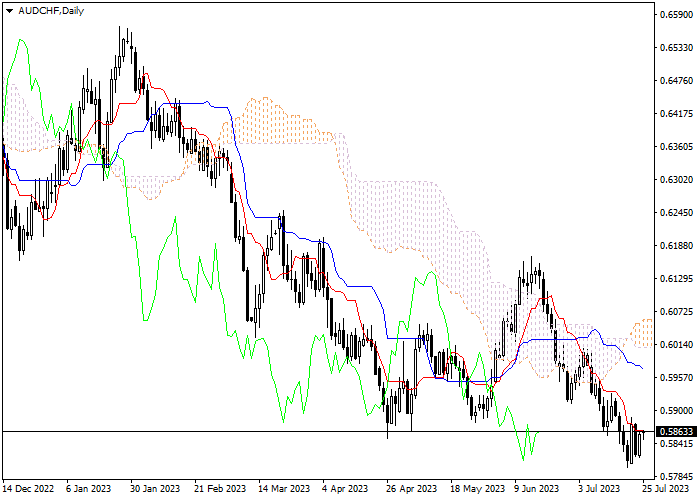Click the 6 Jan 2023 date label
The width and height of the screenshot is (700, 500).
[88, 489]
